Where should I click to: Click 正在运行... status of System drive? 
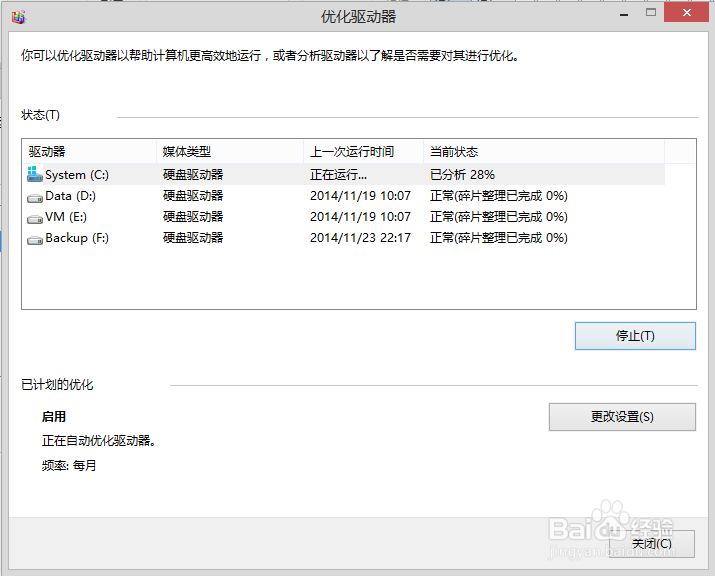pos(338,175)
